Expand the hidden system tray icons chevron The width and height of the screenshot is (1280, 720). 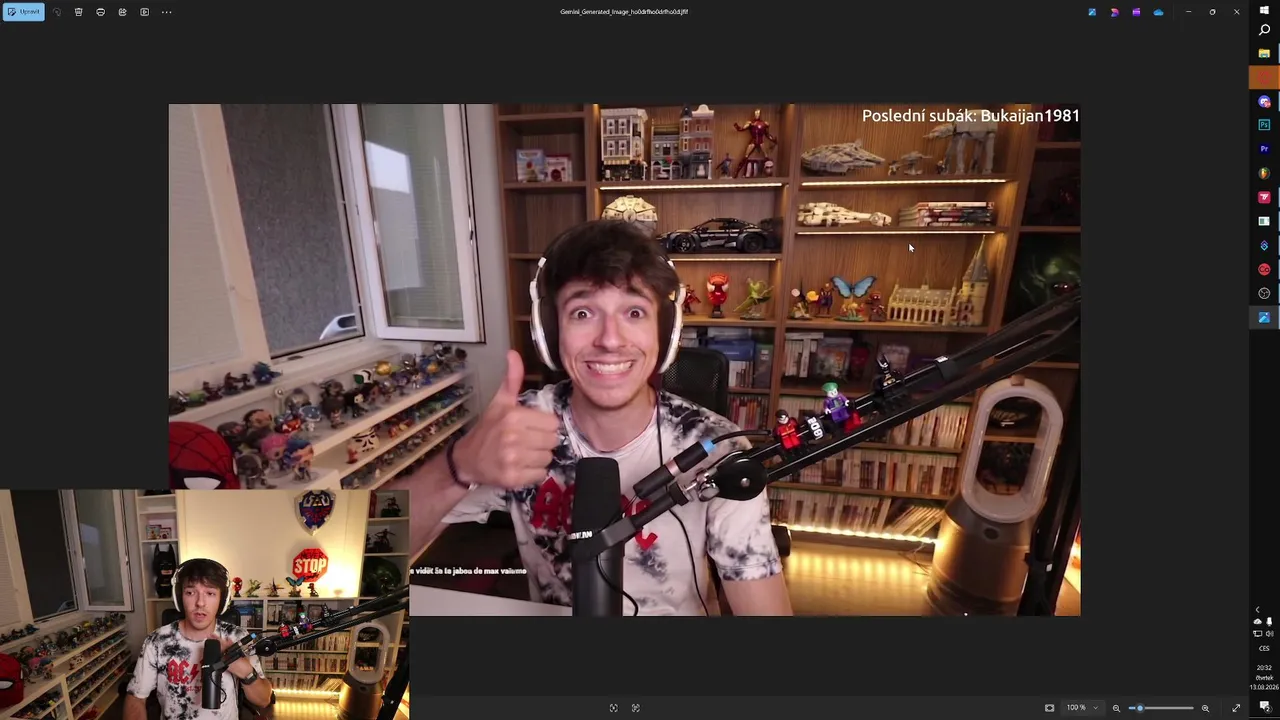coord(1258,610)
